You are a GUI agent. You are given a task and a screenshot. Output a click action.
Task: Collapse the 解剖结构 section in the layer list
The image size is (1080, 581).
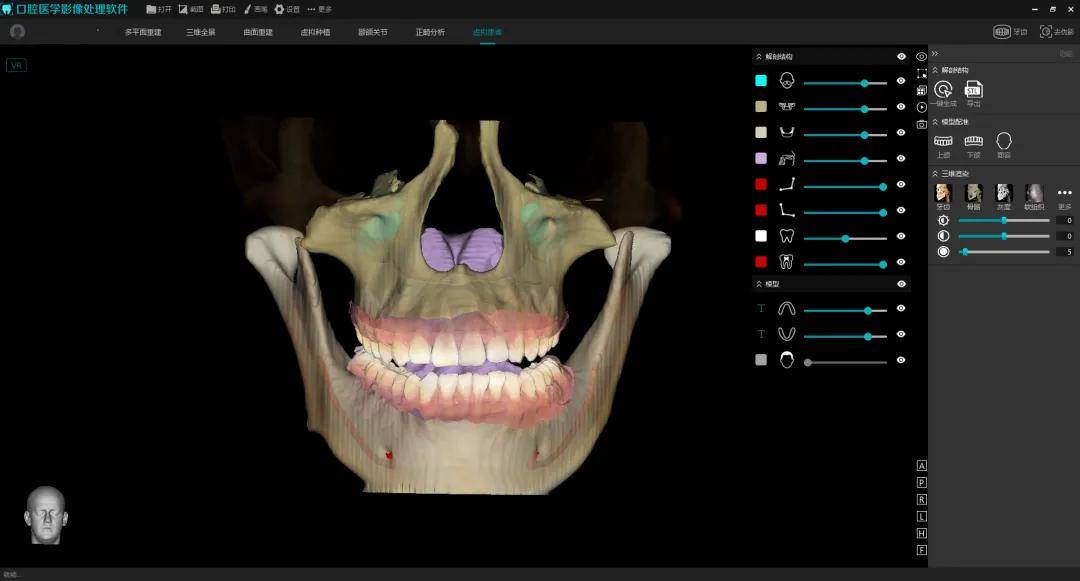click(759, 57)
